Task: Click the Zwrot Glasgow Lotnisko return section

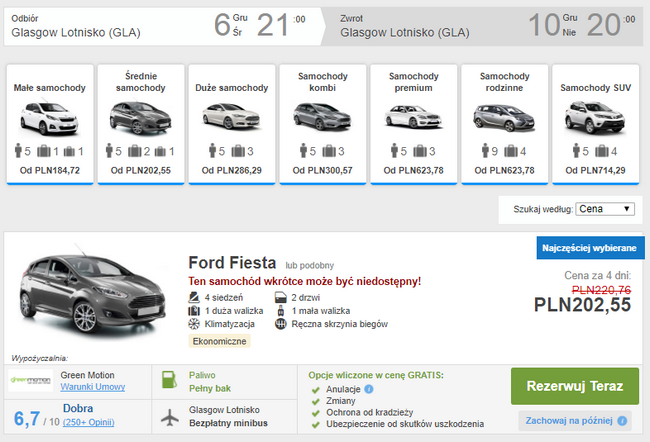Action: 483,26
